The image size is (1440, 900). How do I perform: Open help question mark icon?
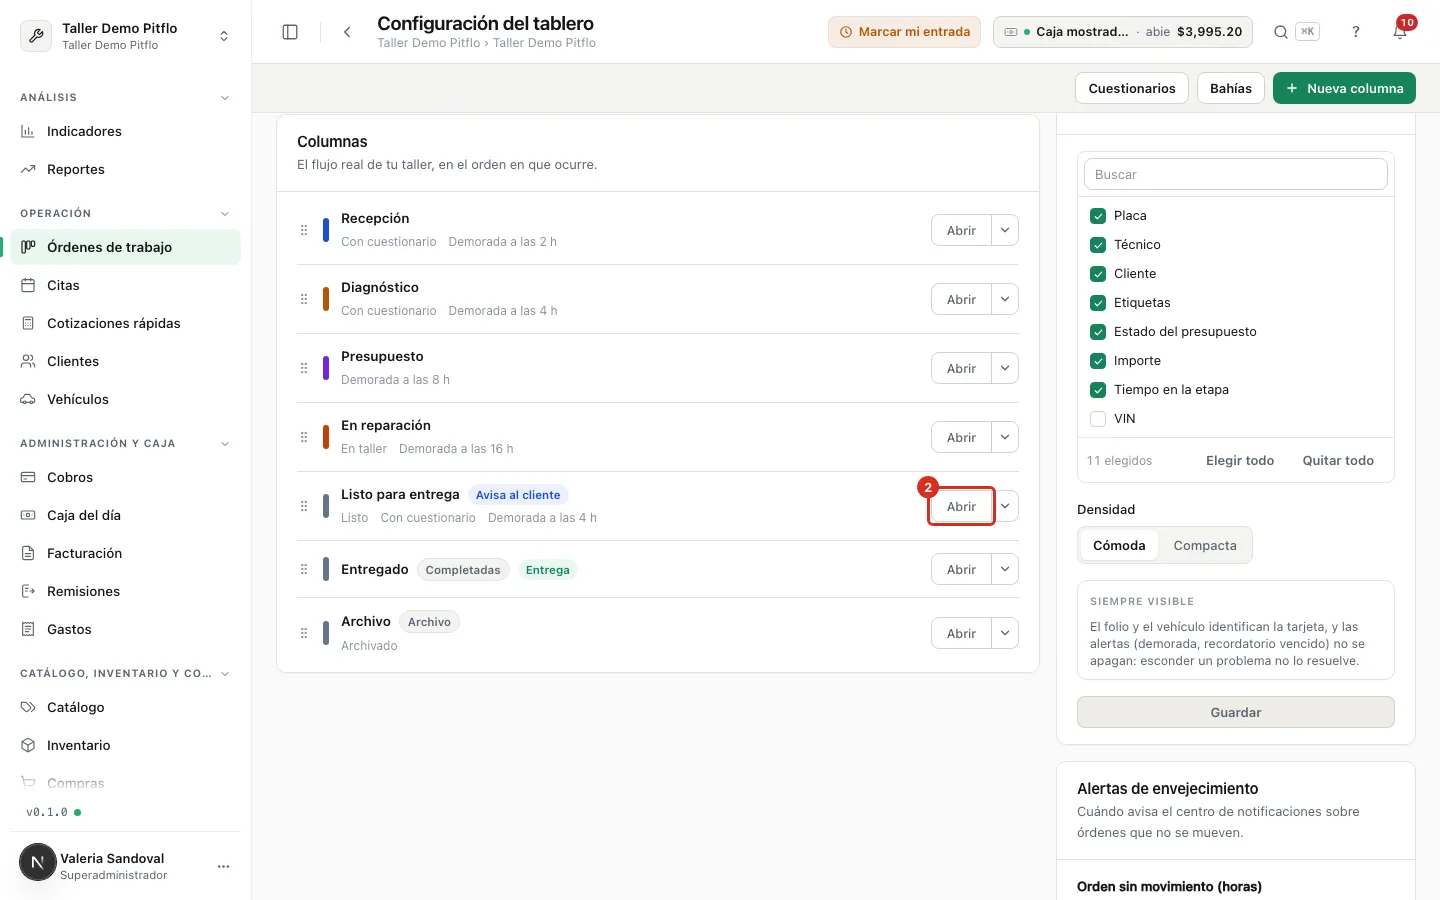click(x=1356, y=32)
